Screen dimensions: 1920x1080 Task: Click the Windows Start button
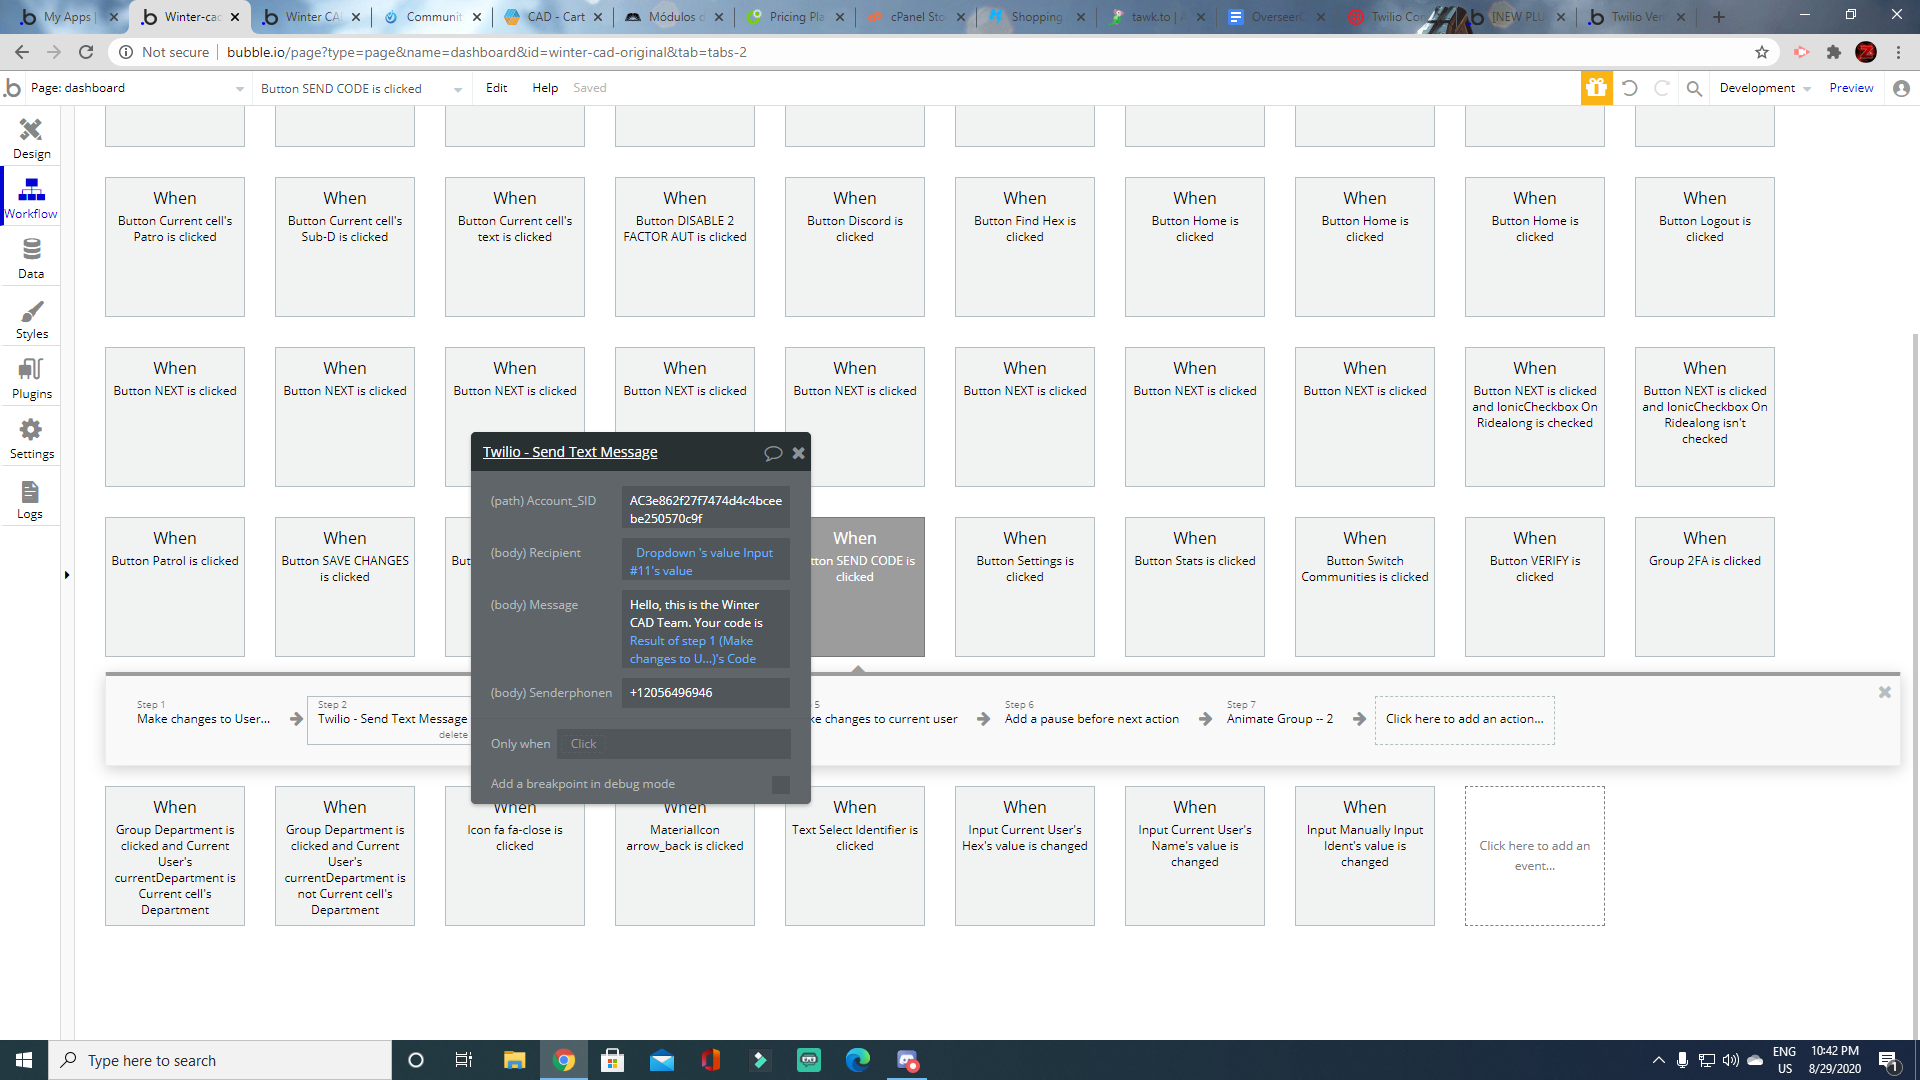[x=24, y=1060]
